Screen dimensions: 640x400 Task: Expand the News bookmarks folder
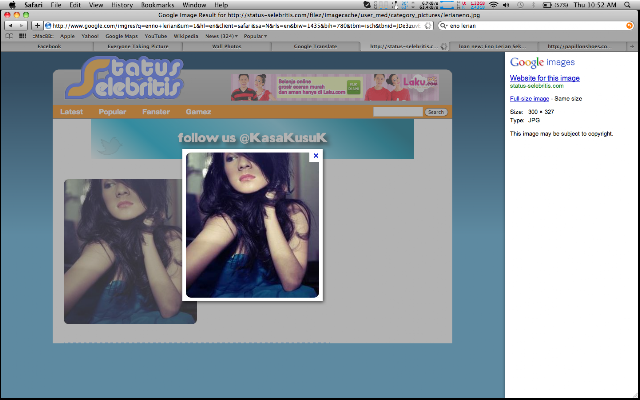(222, 36)
